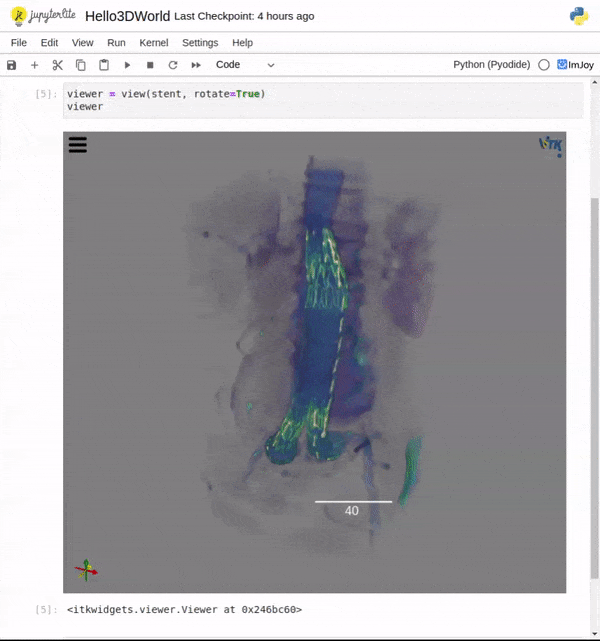600x641 pixels.
Task: Restart the kernel using the refresh icon
Action: (172, 65)
